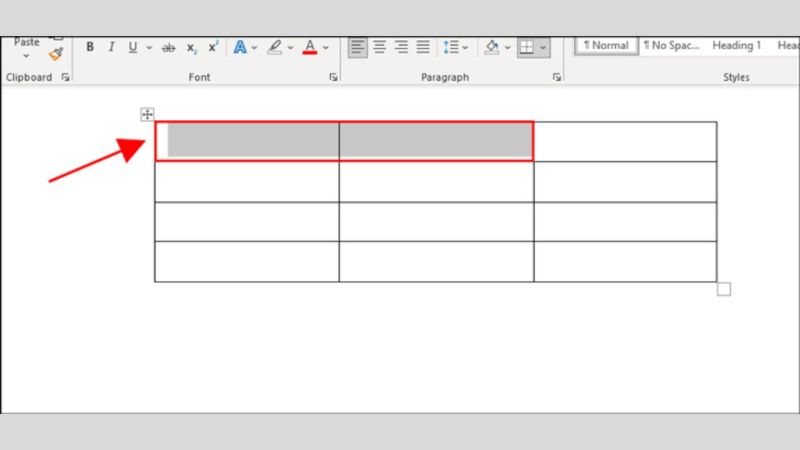Image resolution: width=800 pixels, height=450 pixels.
Task: Open Text Highlight Color dropdown arrow
Action: [x=290, y=47]
